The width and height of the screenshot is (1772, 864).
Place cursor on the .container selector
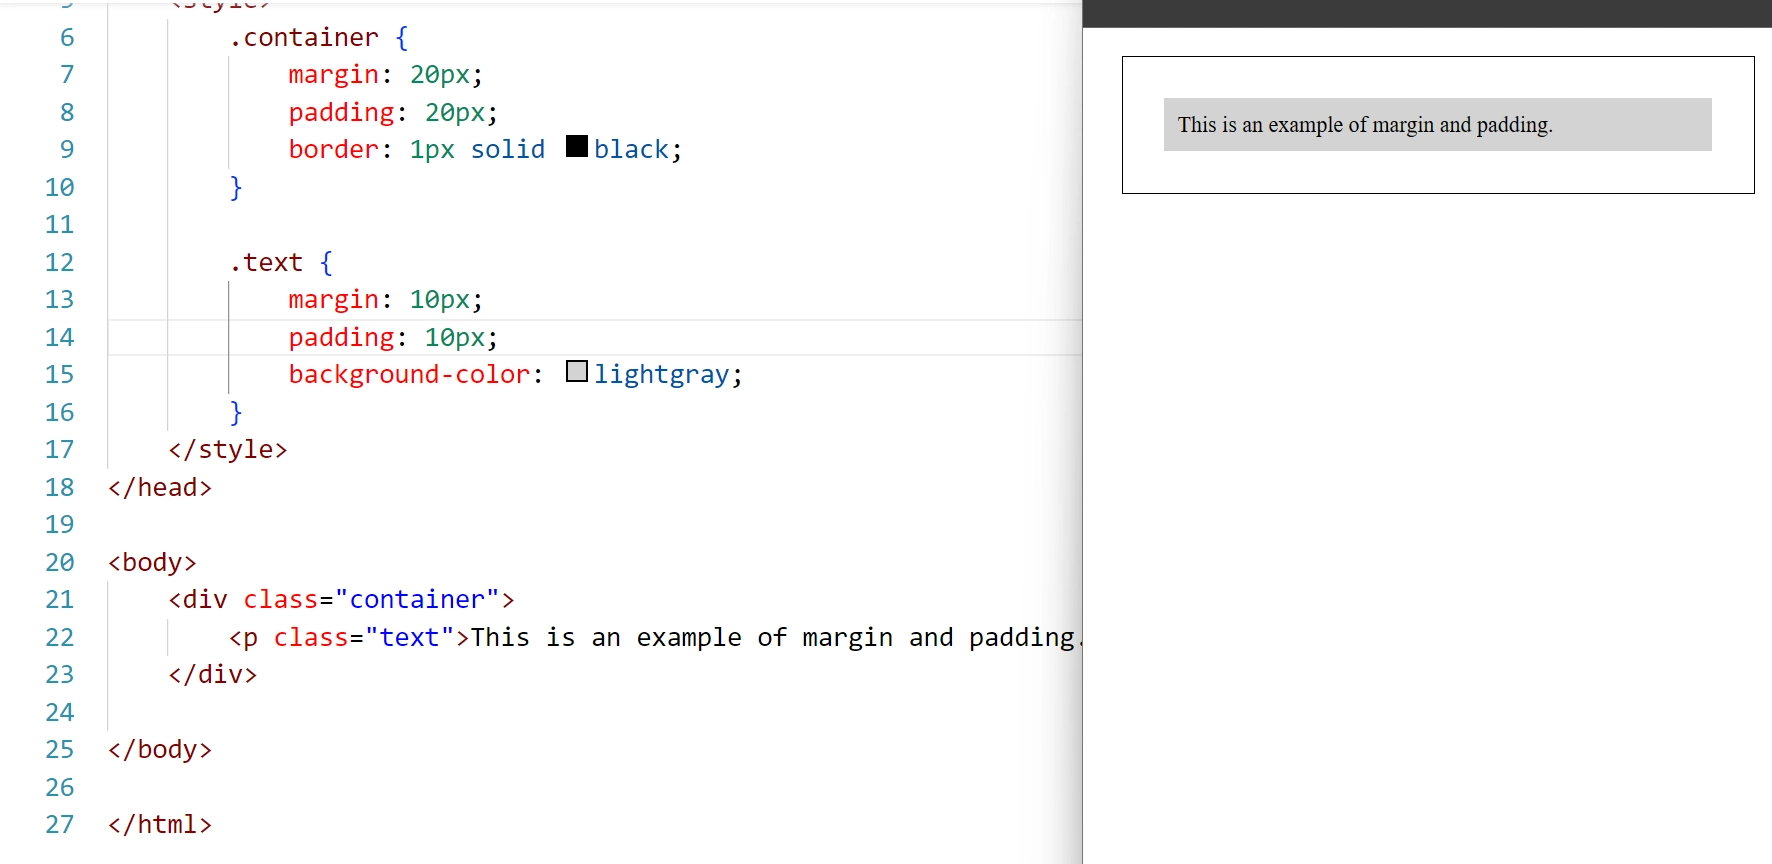(304, 38)
